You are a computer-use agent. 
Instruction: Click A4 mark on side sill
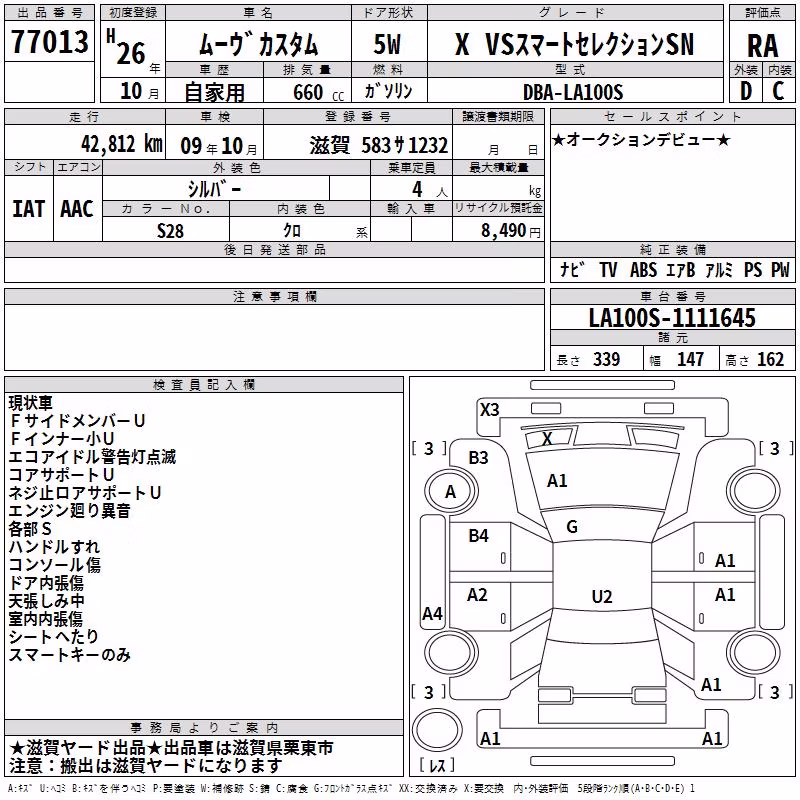433,613
